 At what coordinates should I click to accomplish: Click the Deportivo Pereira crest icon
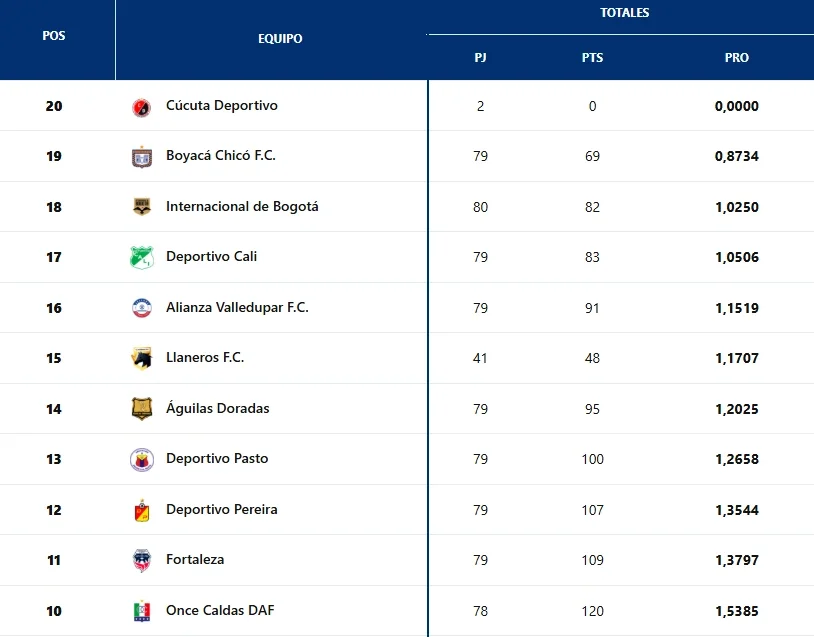pos(142,510)
